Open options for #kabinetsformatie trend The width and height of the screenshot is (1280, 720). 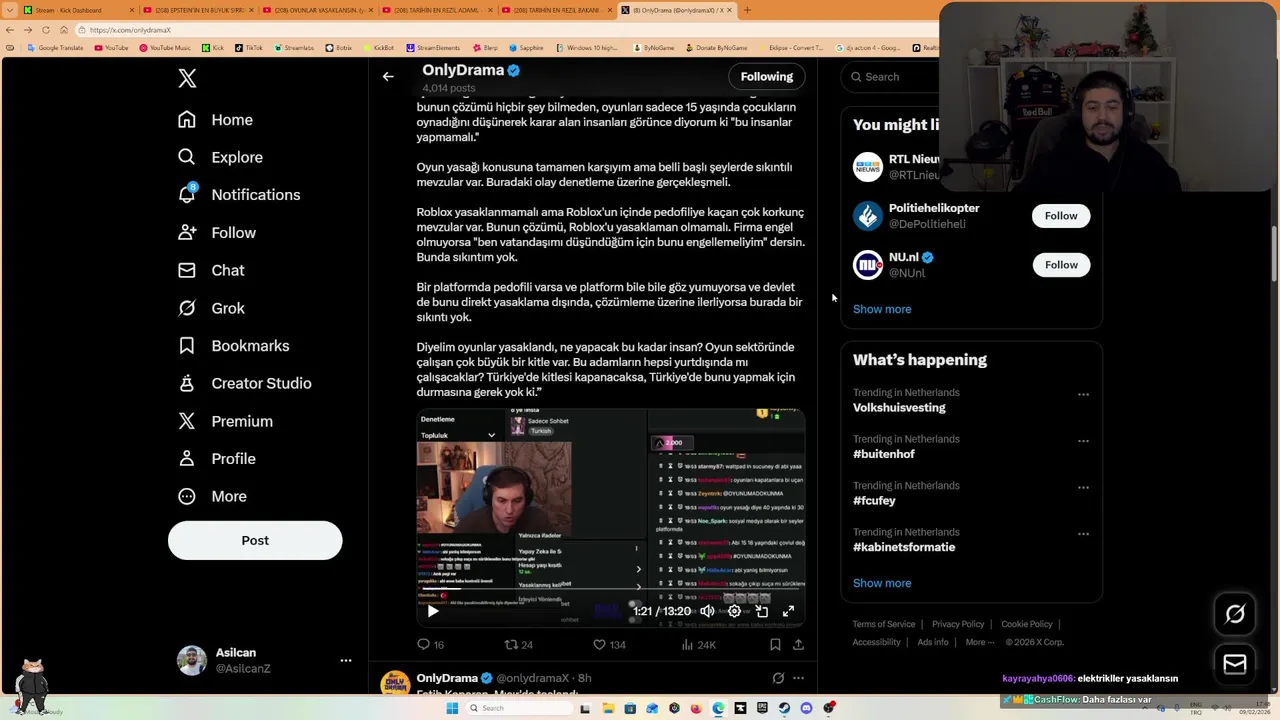(x=1083, y=534)
